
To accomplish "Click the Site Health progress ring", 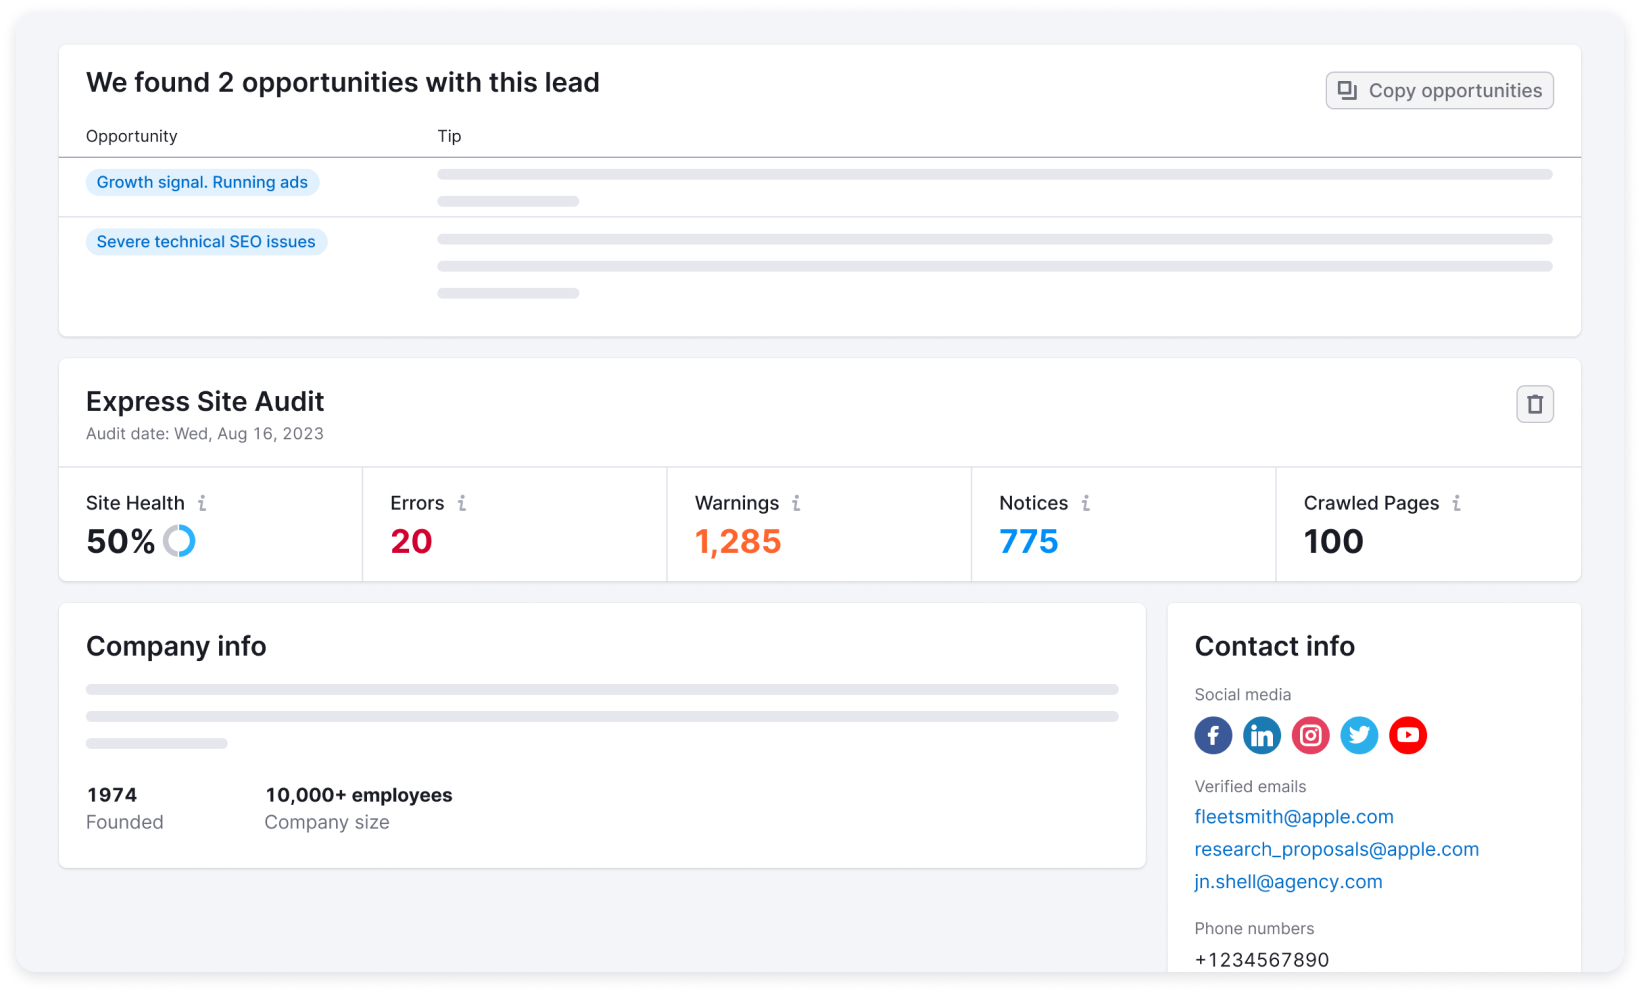I will [x=179, y=541].
